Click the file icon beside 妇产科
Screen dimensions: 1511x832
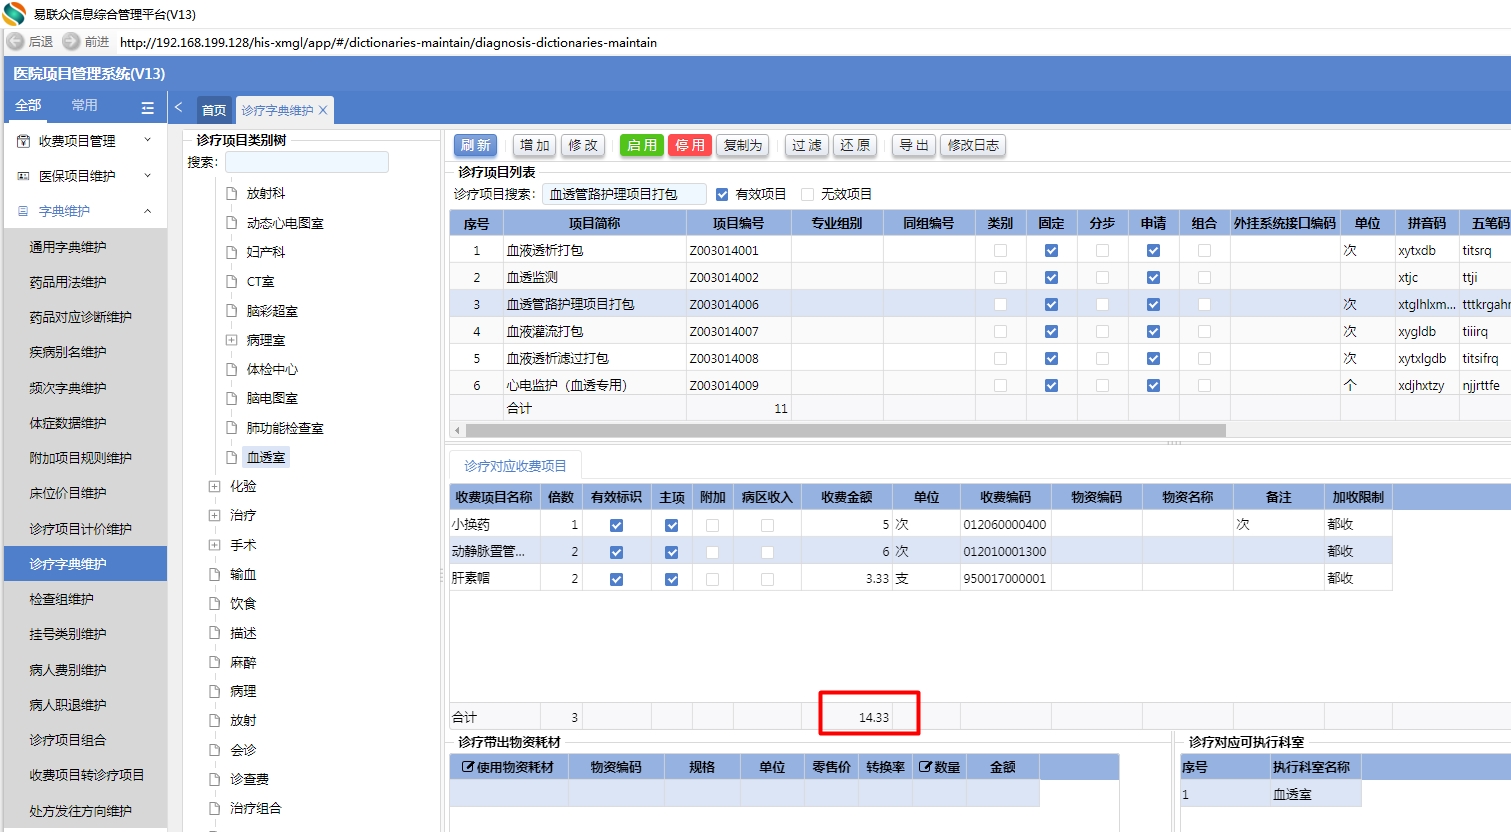coord(231,252)
